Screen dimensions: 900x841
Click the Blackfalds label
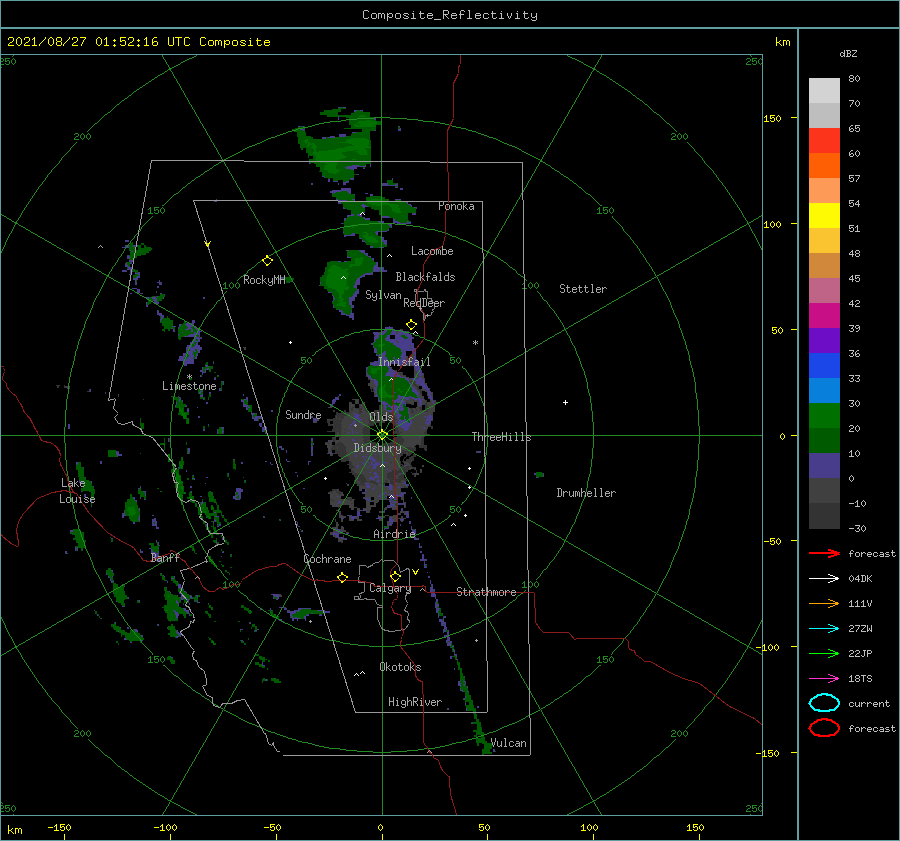pyautogui.click(x=425, y=277)
